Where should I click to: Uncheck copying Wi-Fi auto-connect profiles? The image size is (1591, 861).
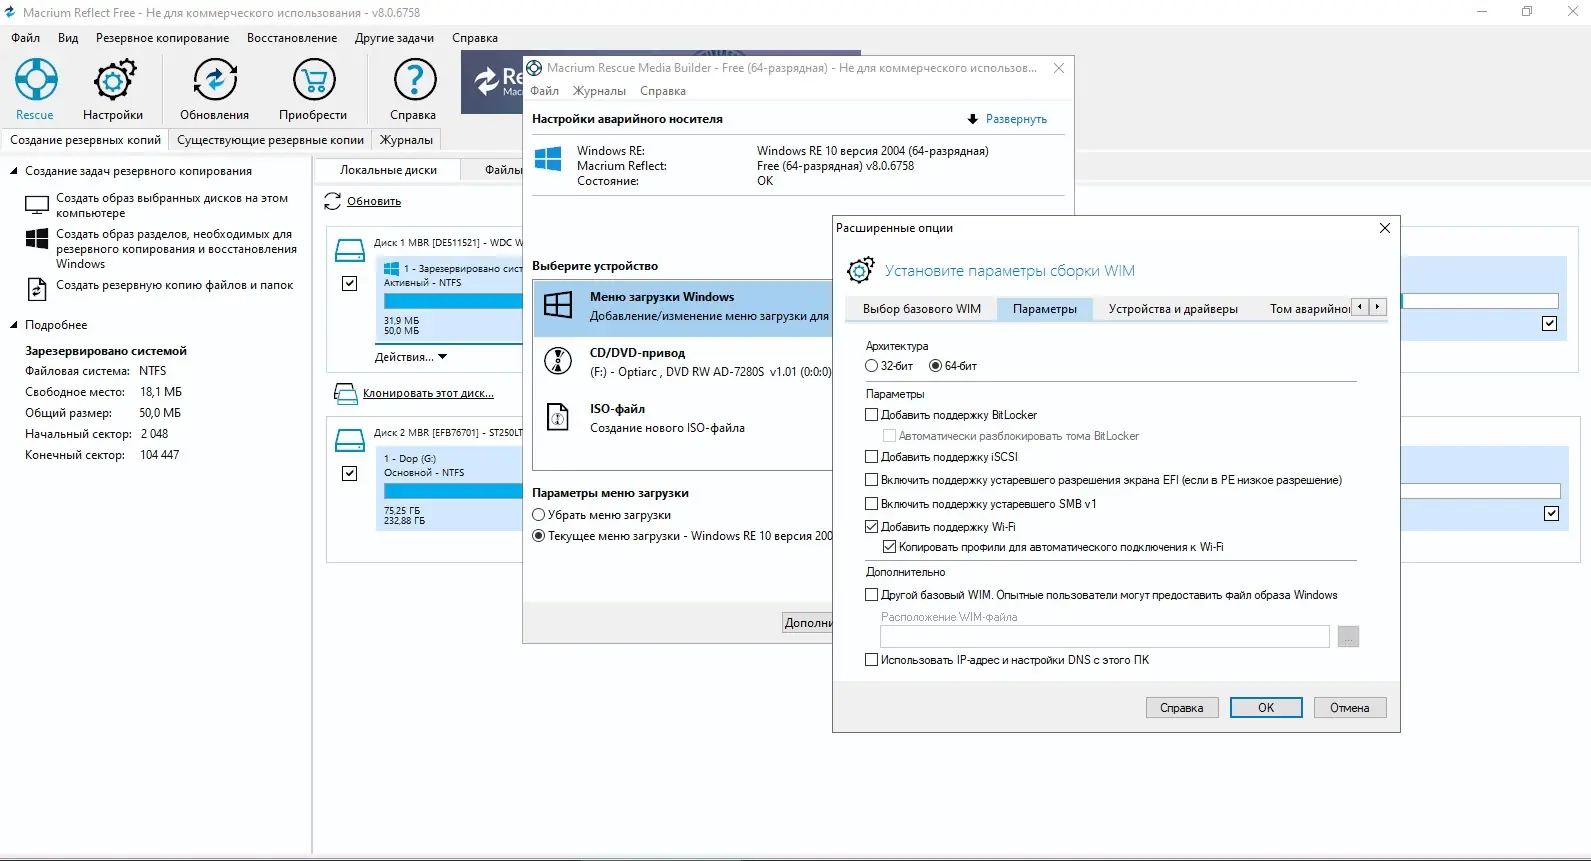(x=889, y=547)
